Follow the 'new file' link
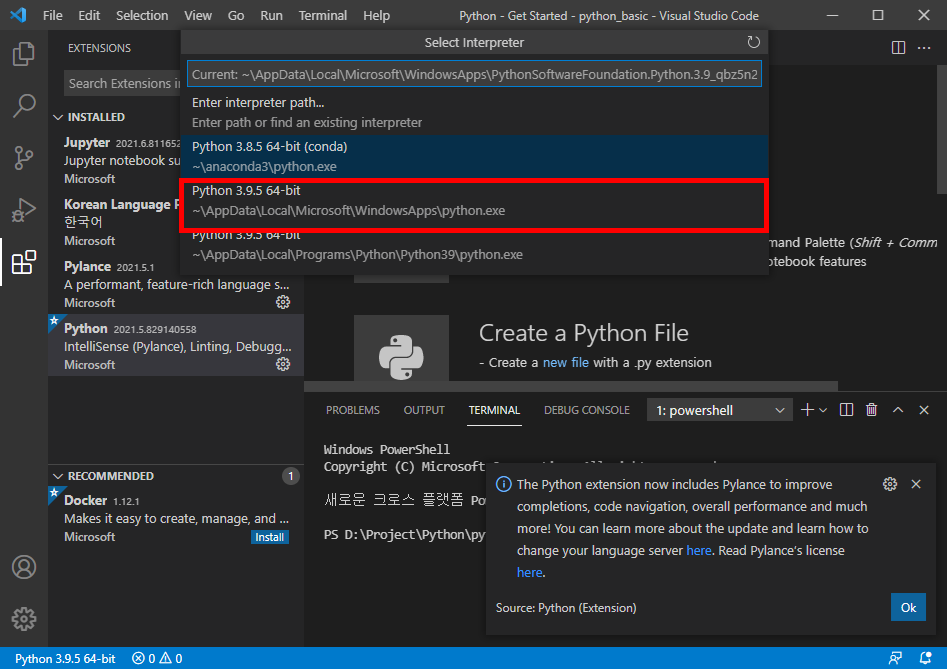The height and width of the screenshot is (669, 947). click(x=565, y=362)
